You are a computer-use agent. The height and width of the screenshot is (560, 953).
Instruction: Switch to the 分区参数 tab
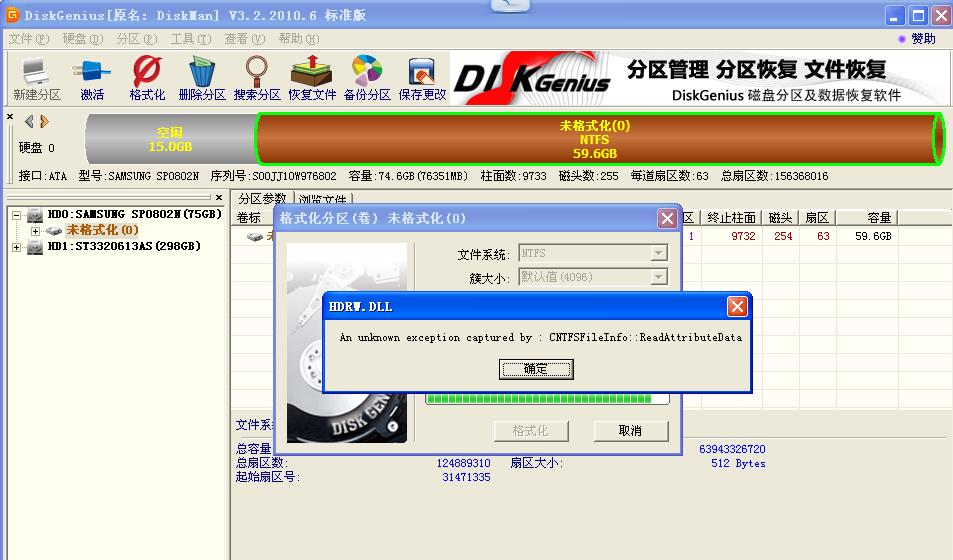pos(262,198)
